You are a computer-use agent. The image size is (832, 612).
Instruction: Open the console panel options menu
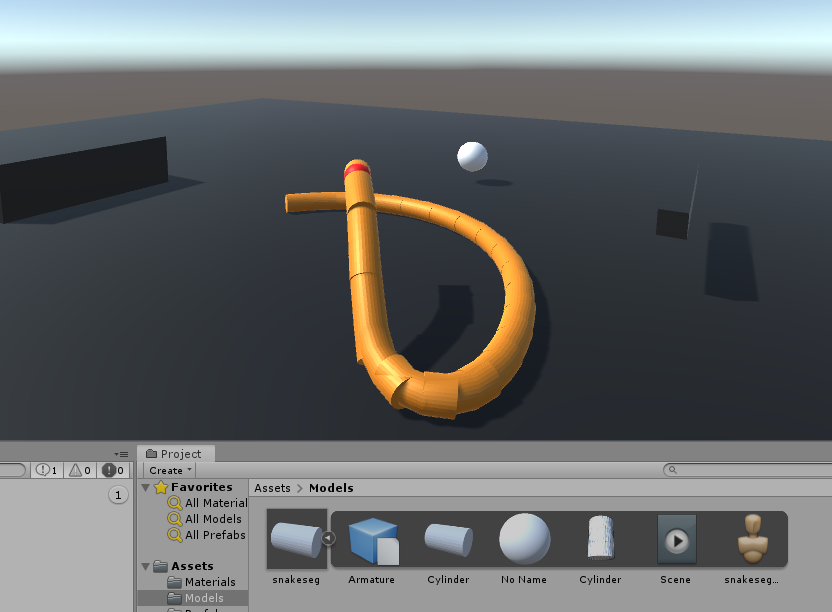coord(122,454)
